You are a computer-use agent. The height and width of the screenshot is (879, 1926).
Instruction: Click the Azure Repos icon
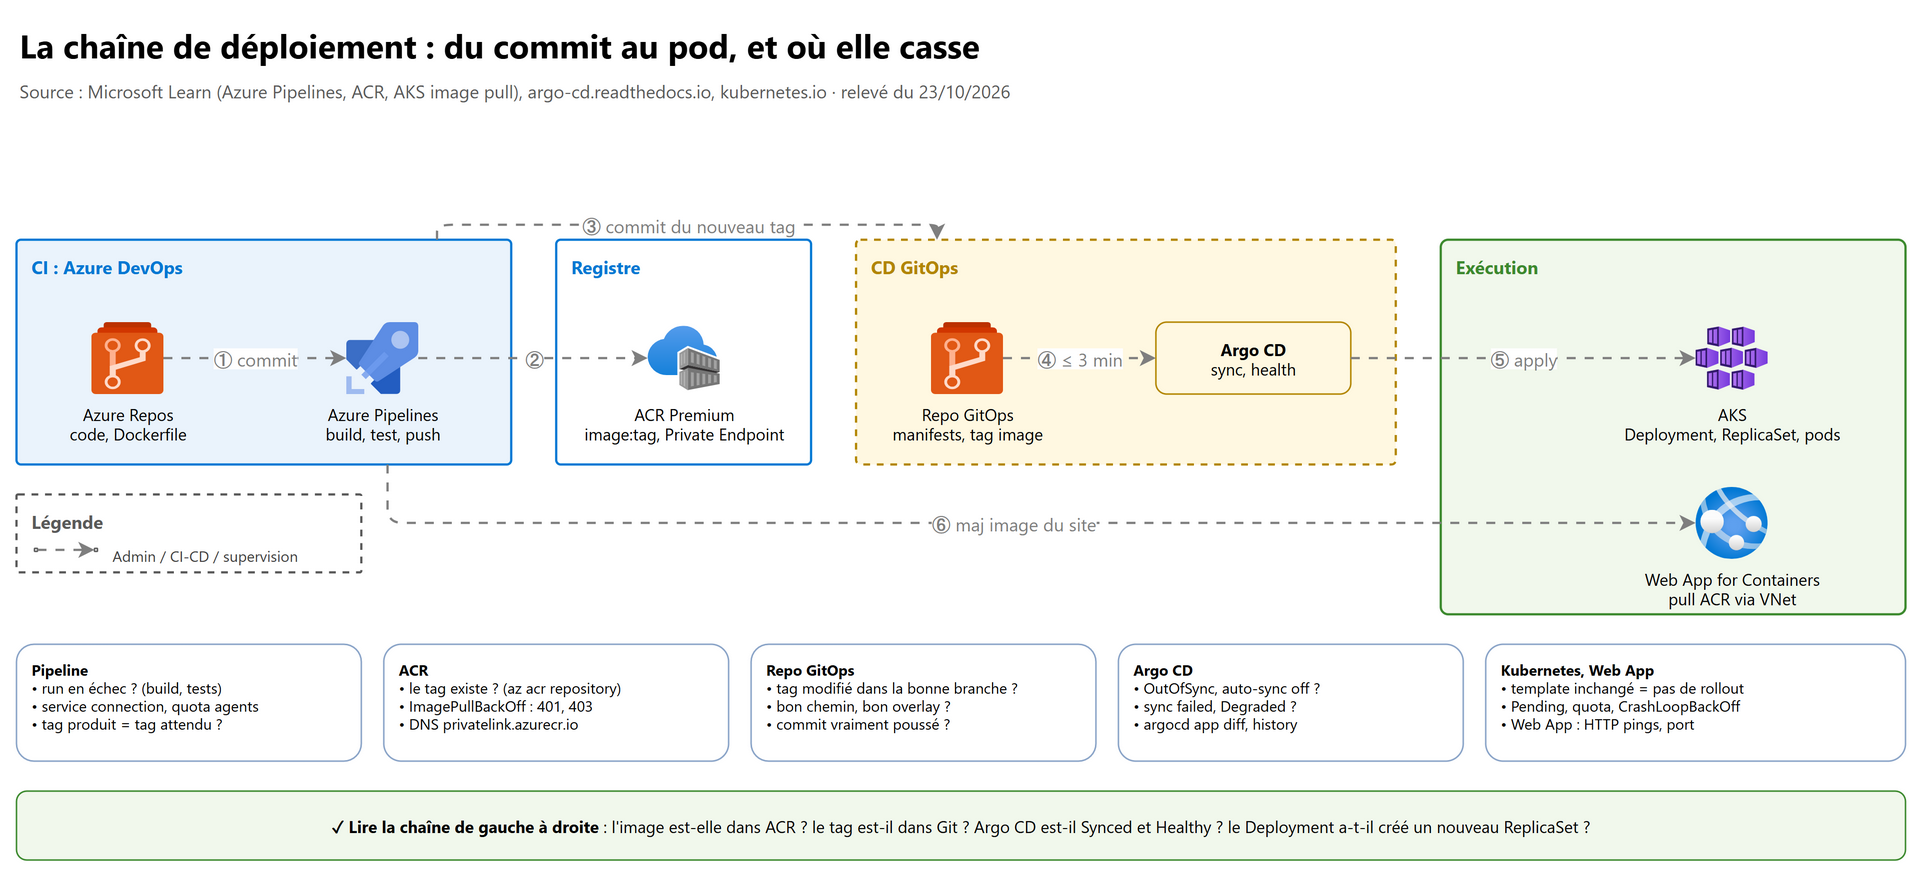tap(128, 358)
